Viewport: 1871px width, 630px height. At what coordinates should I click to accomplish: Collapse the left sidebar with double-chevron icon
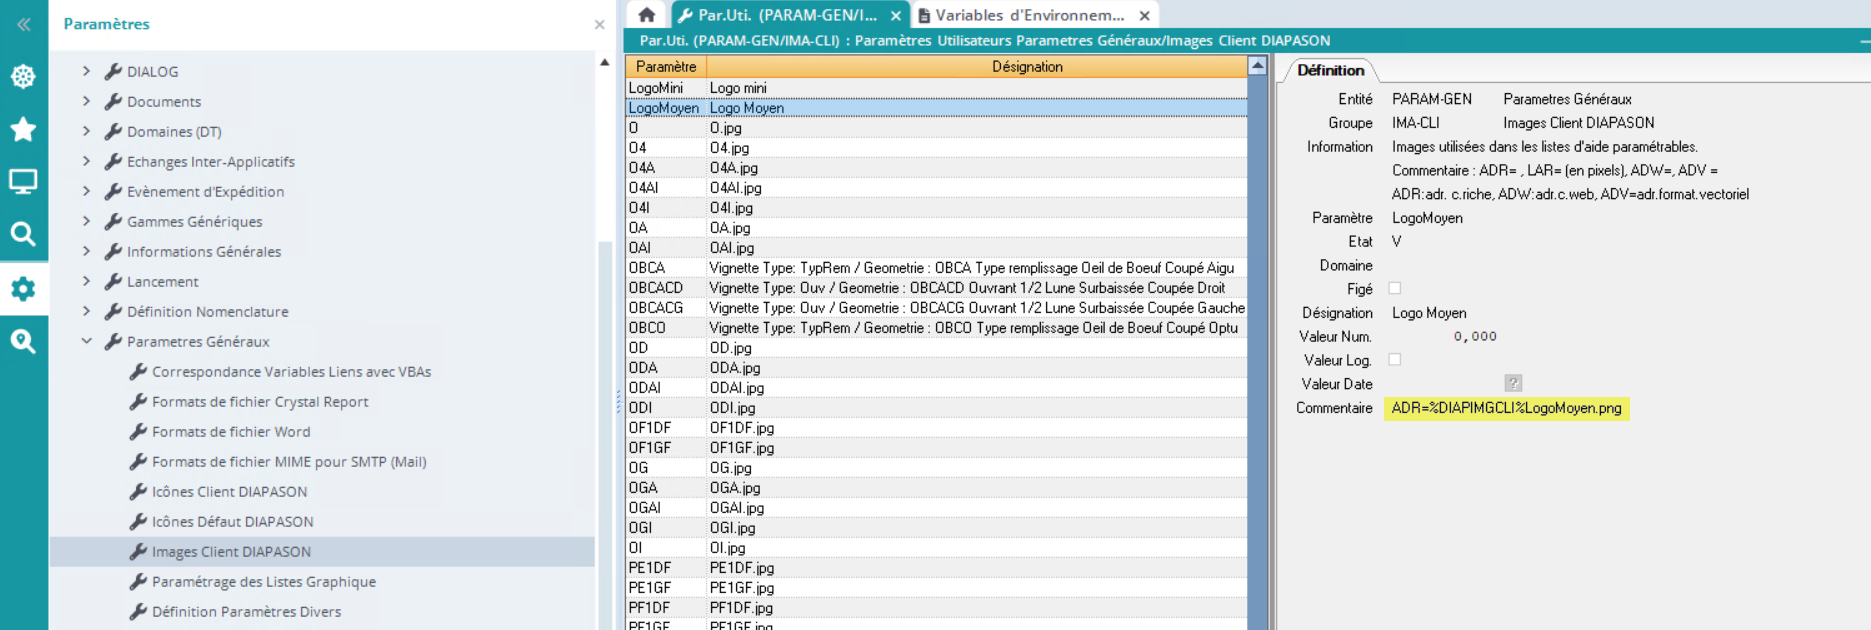coord(23,24)
